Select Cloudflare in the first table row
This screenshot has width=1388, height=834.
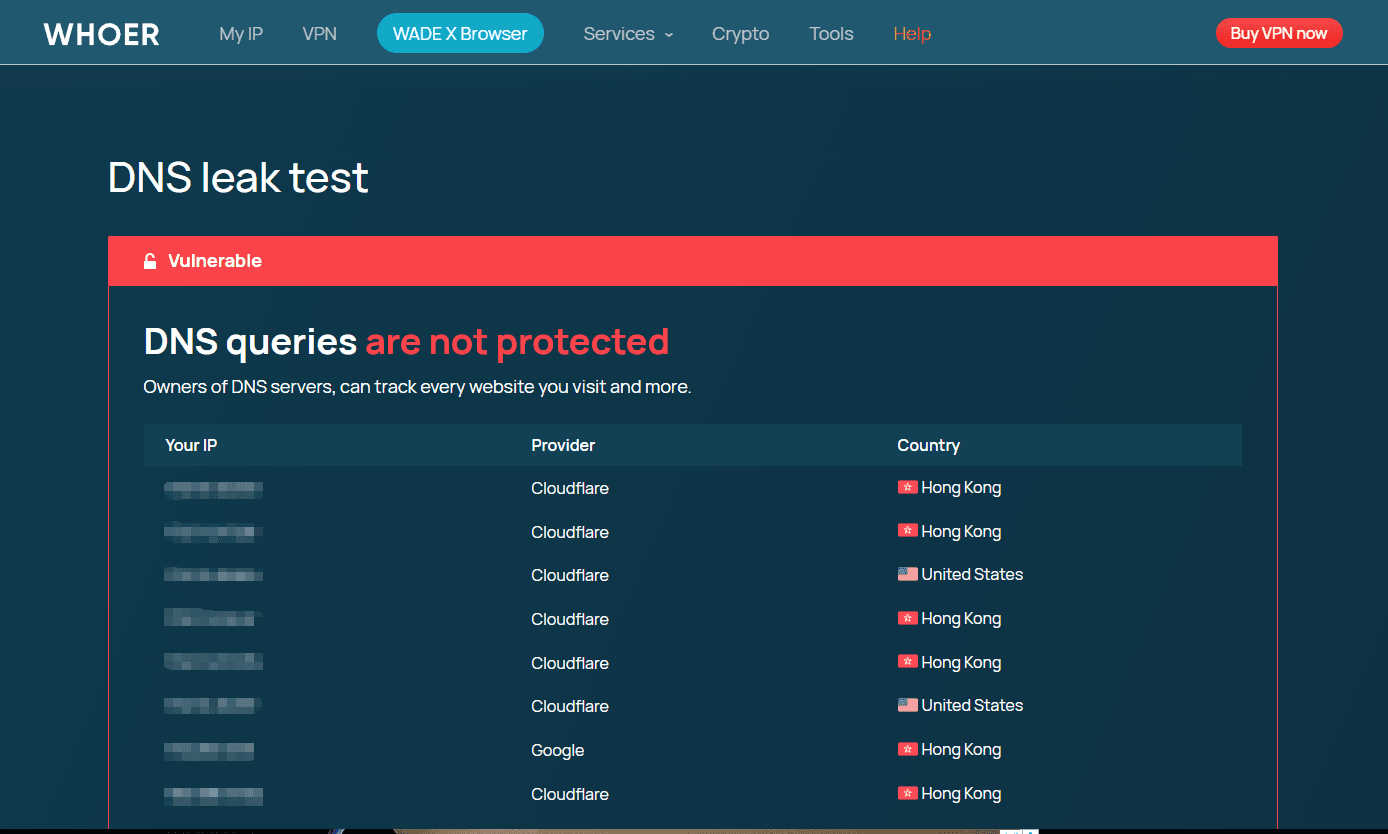(x=570, y=488)
